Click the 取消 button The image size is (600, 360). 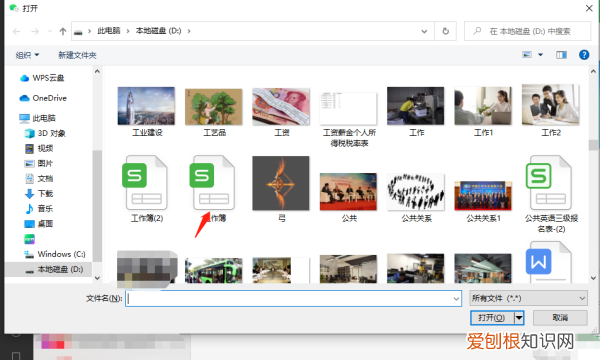560,318
